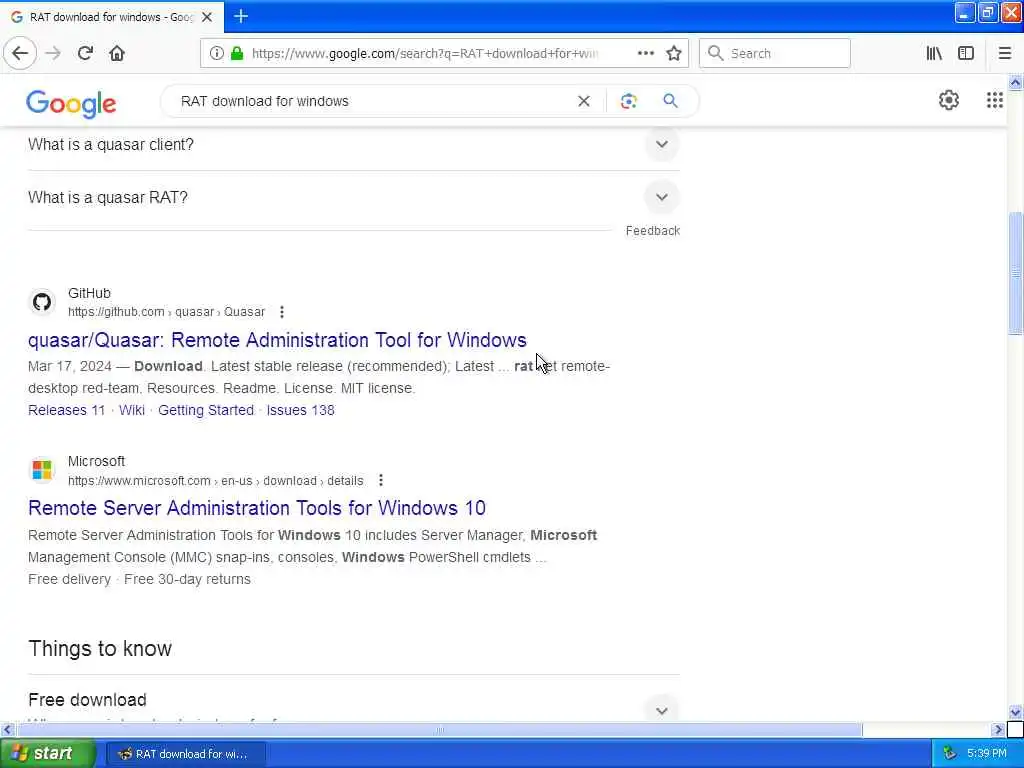
Task: Open the Firefox home page
Action: pos(117,53)
